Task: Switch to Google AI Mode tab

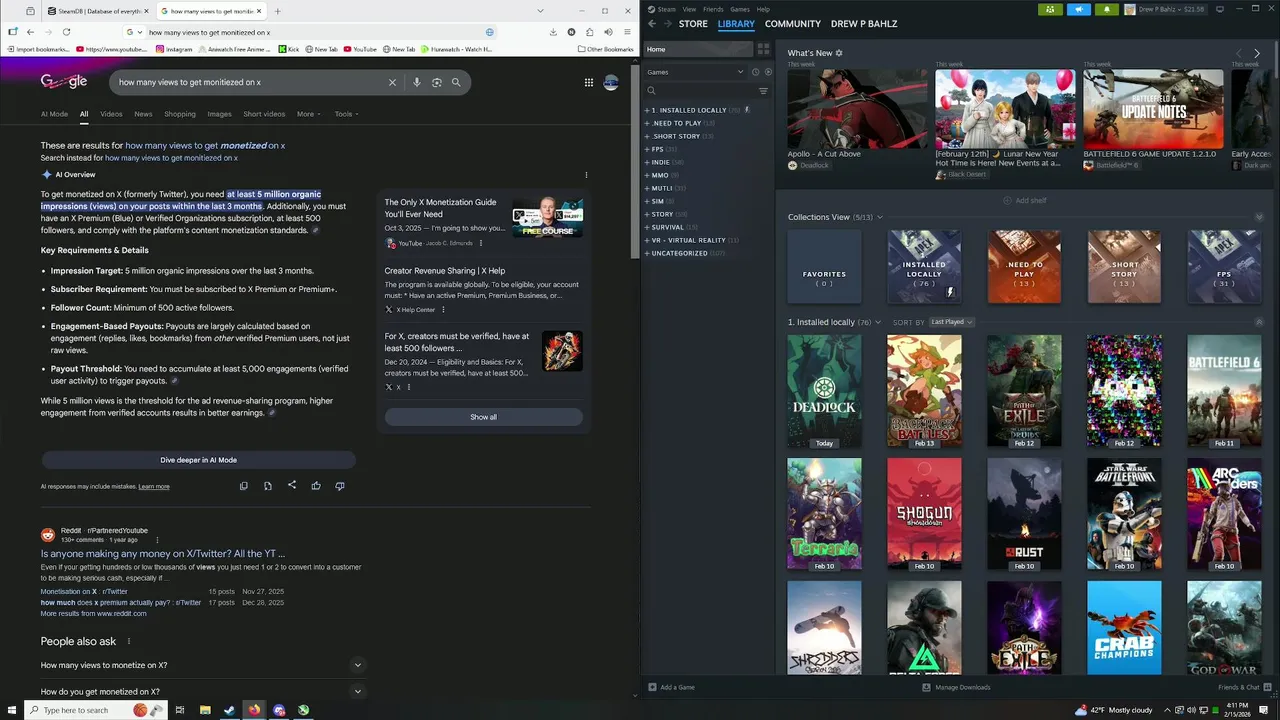Action: pyautogui.click(x=54, y=114)
